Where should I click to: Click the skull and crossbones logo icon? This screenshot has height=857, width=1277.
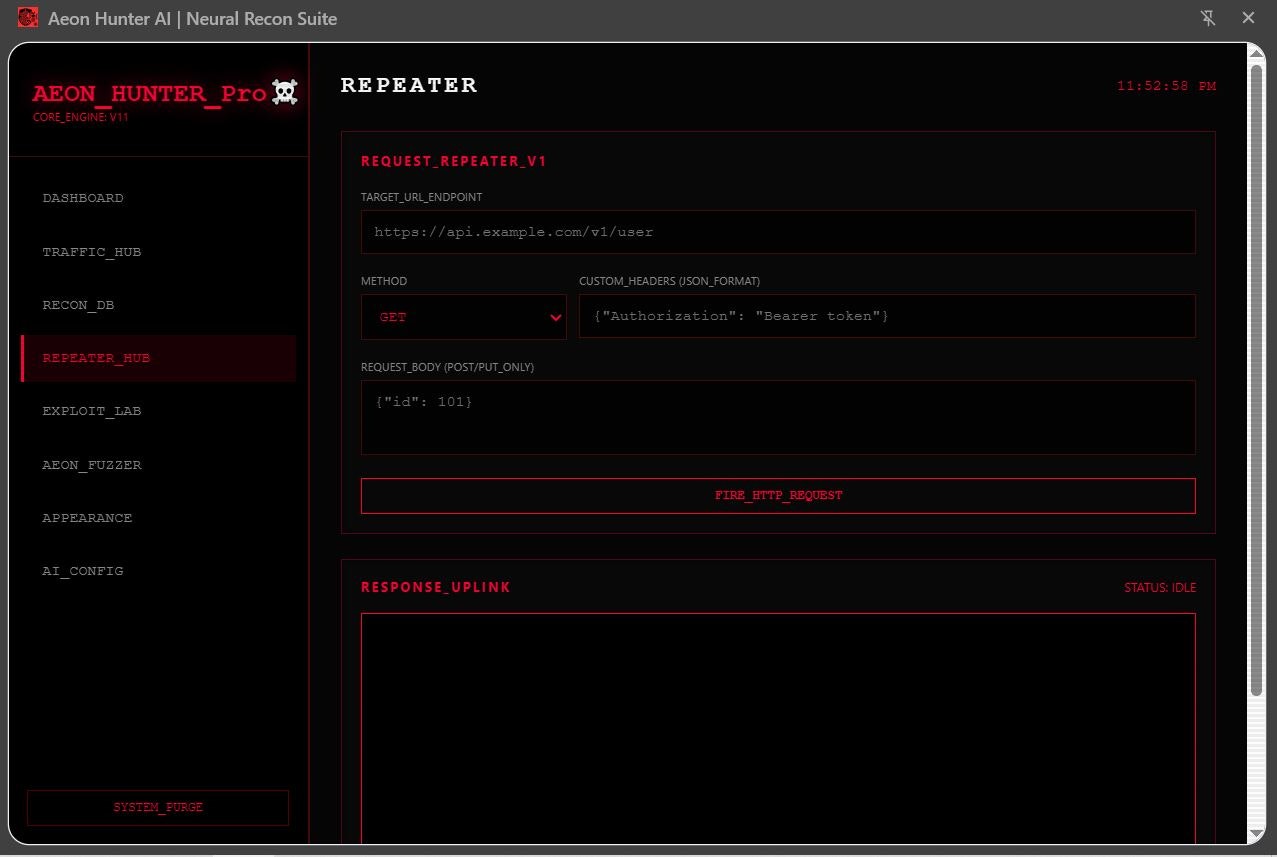point(284,92)
